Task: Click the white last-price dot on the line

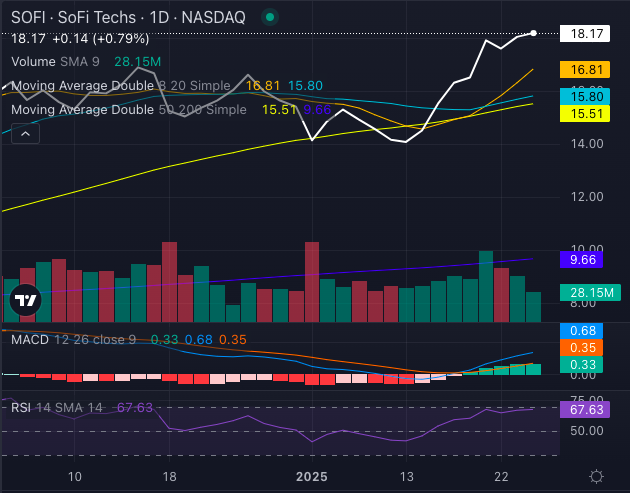Action: point(533,33)
